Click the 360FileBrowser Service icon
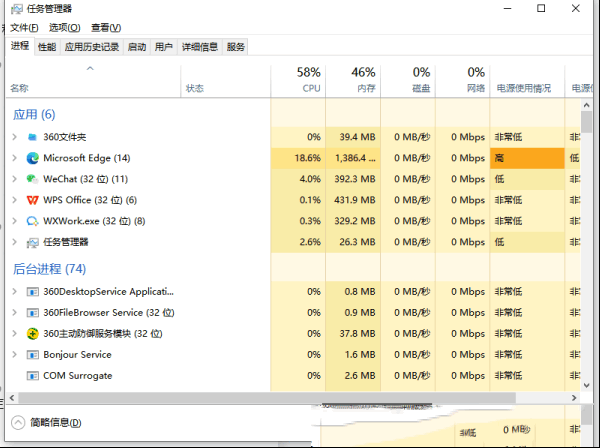 click(x=33, y=313)
